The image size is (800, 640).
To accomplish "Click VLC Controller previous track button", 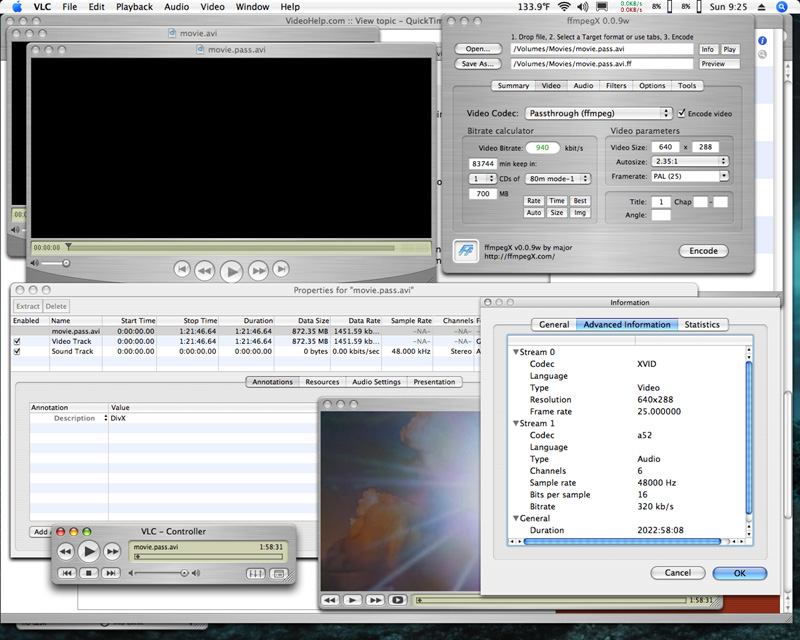I will tap(67, 573).
